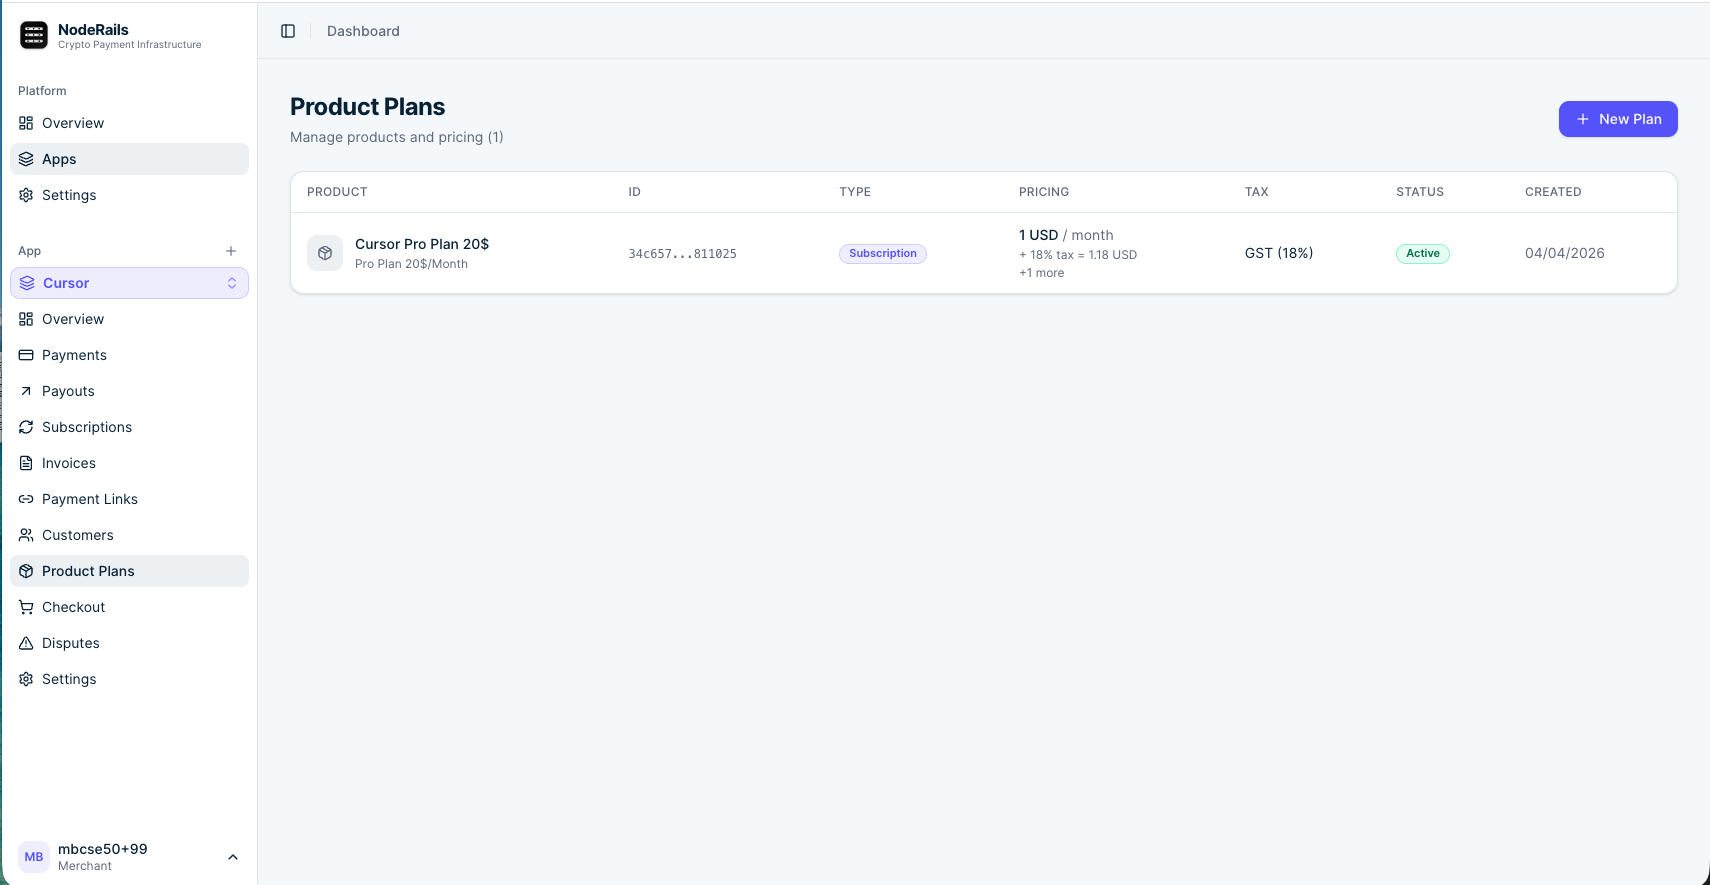
Task: Click the TAX column header
Action: (1257, 192)
